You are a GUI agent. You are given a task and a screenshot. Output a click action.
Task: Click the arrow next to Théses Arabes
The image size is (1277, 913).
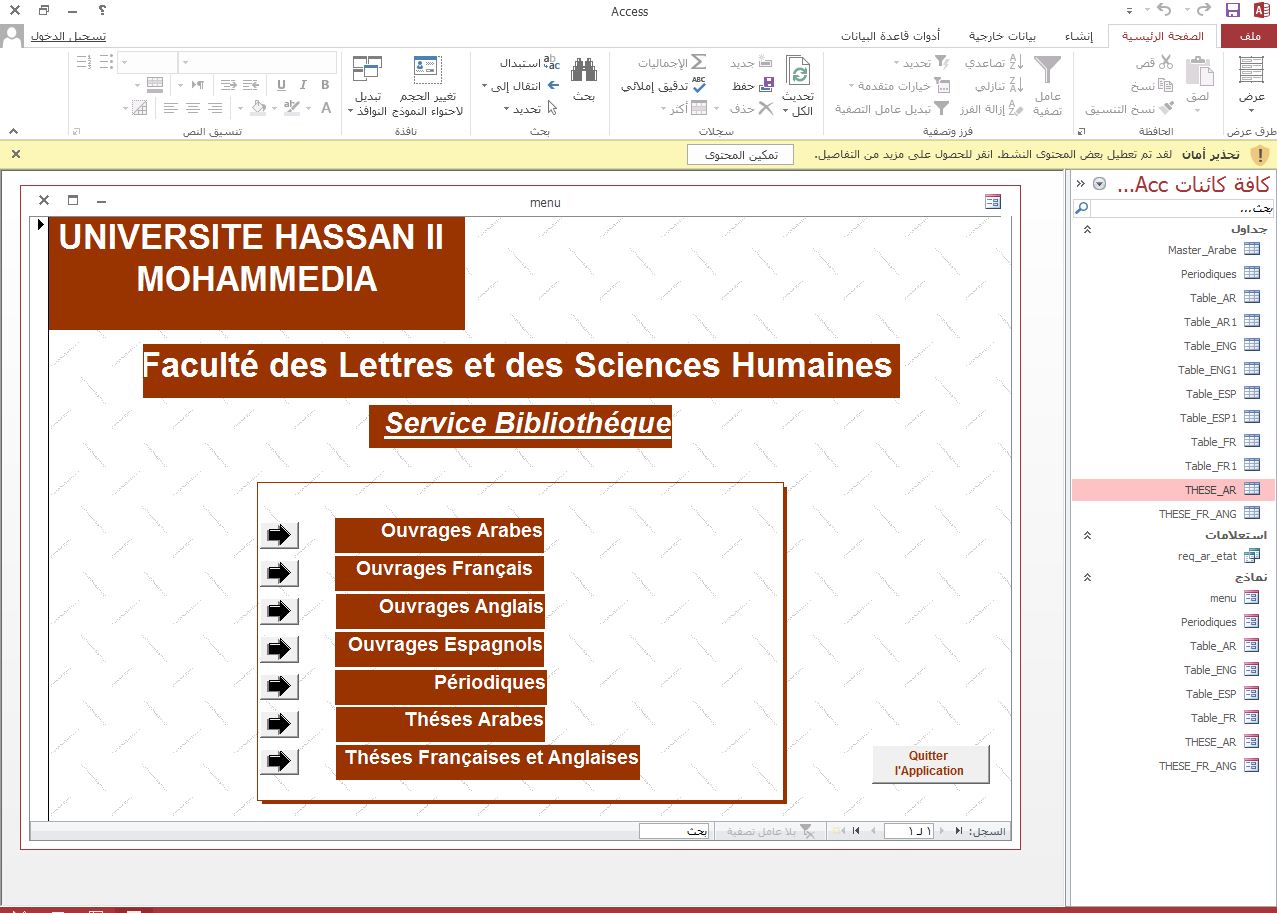[x=279, y=723]
